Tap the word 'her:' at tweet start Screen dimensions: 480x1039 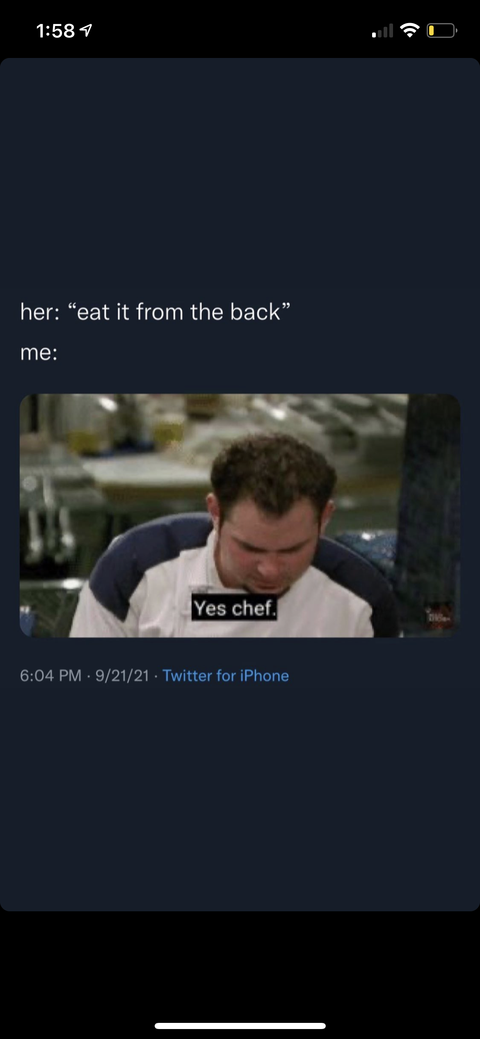coord(40,312)
